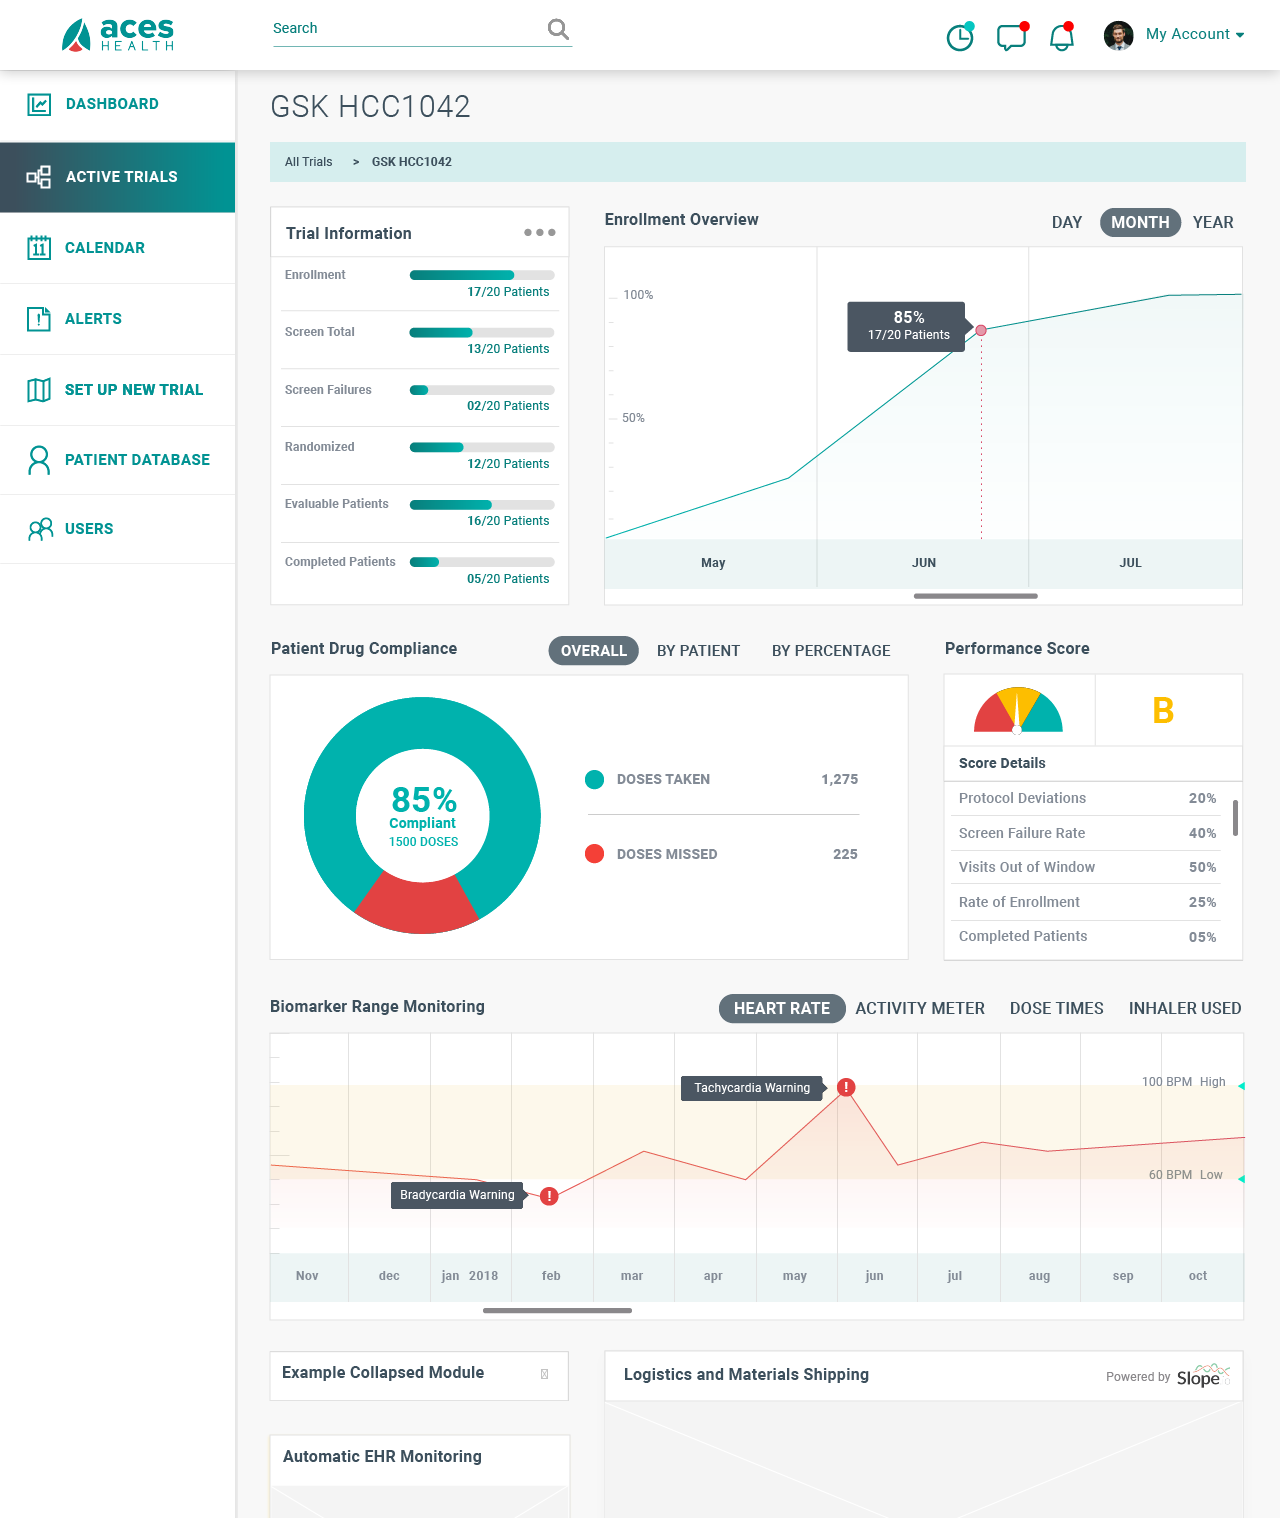Click the Dashboard chart icon in sidebar
This screenshot has width=1280, height=1518.
pos(39,104)
